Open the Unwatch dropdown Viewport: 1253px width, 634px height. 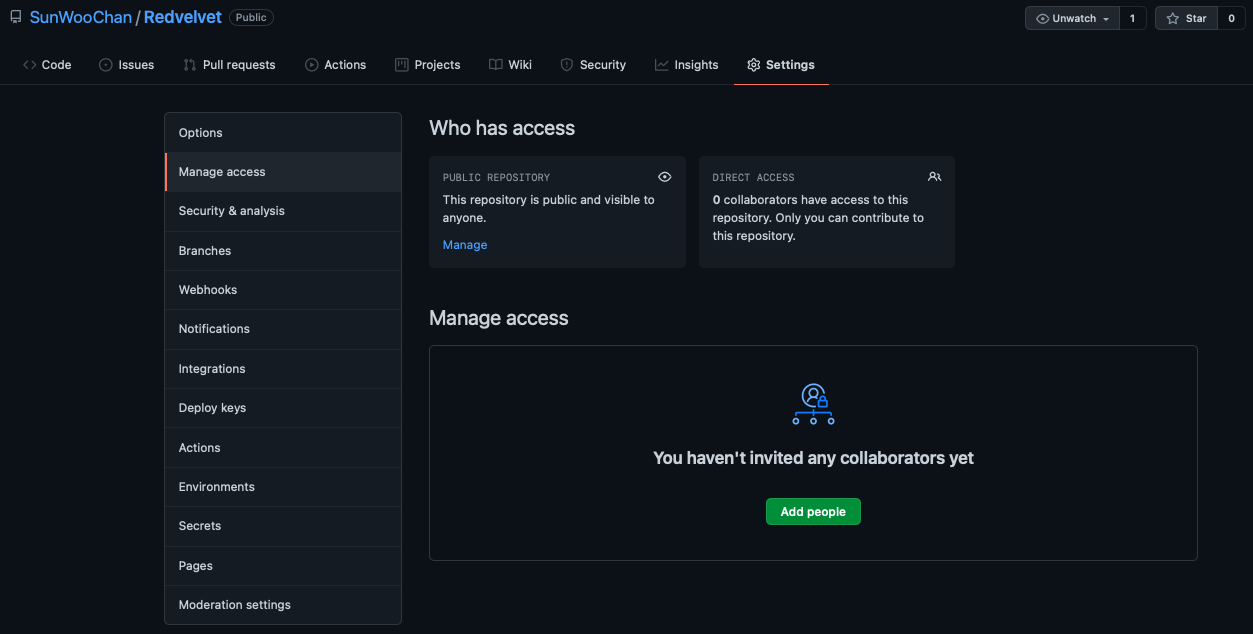click(1073, 18)
